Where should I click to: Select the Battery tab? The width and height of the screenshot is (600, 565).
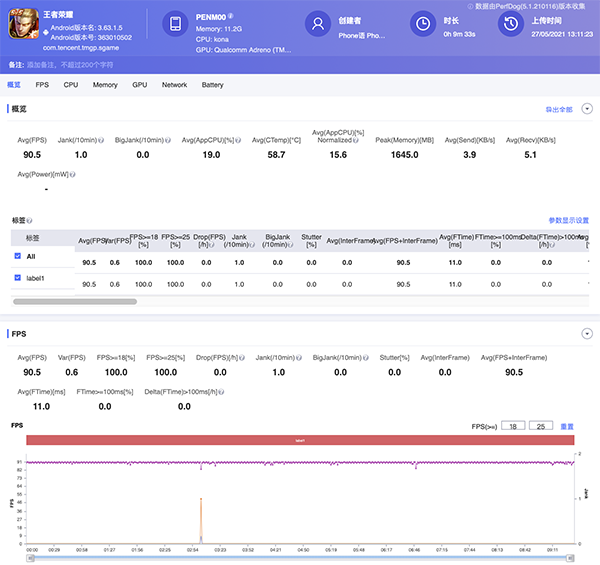click(x=212, y=85)
